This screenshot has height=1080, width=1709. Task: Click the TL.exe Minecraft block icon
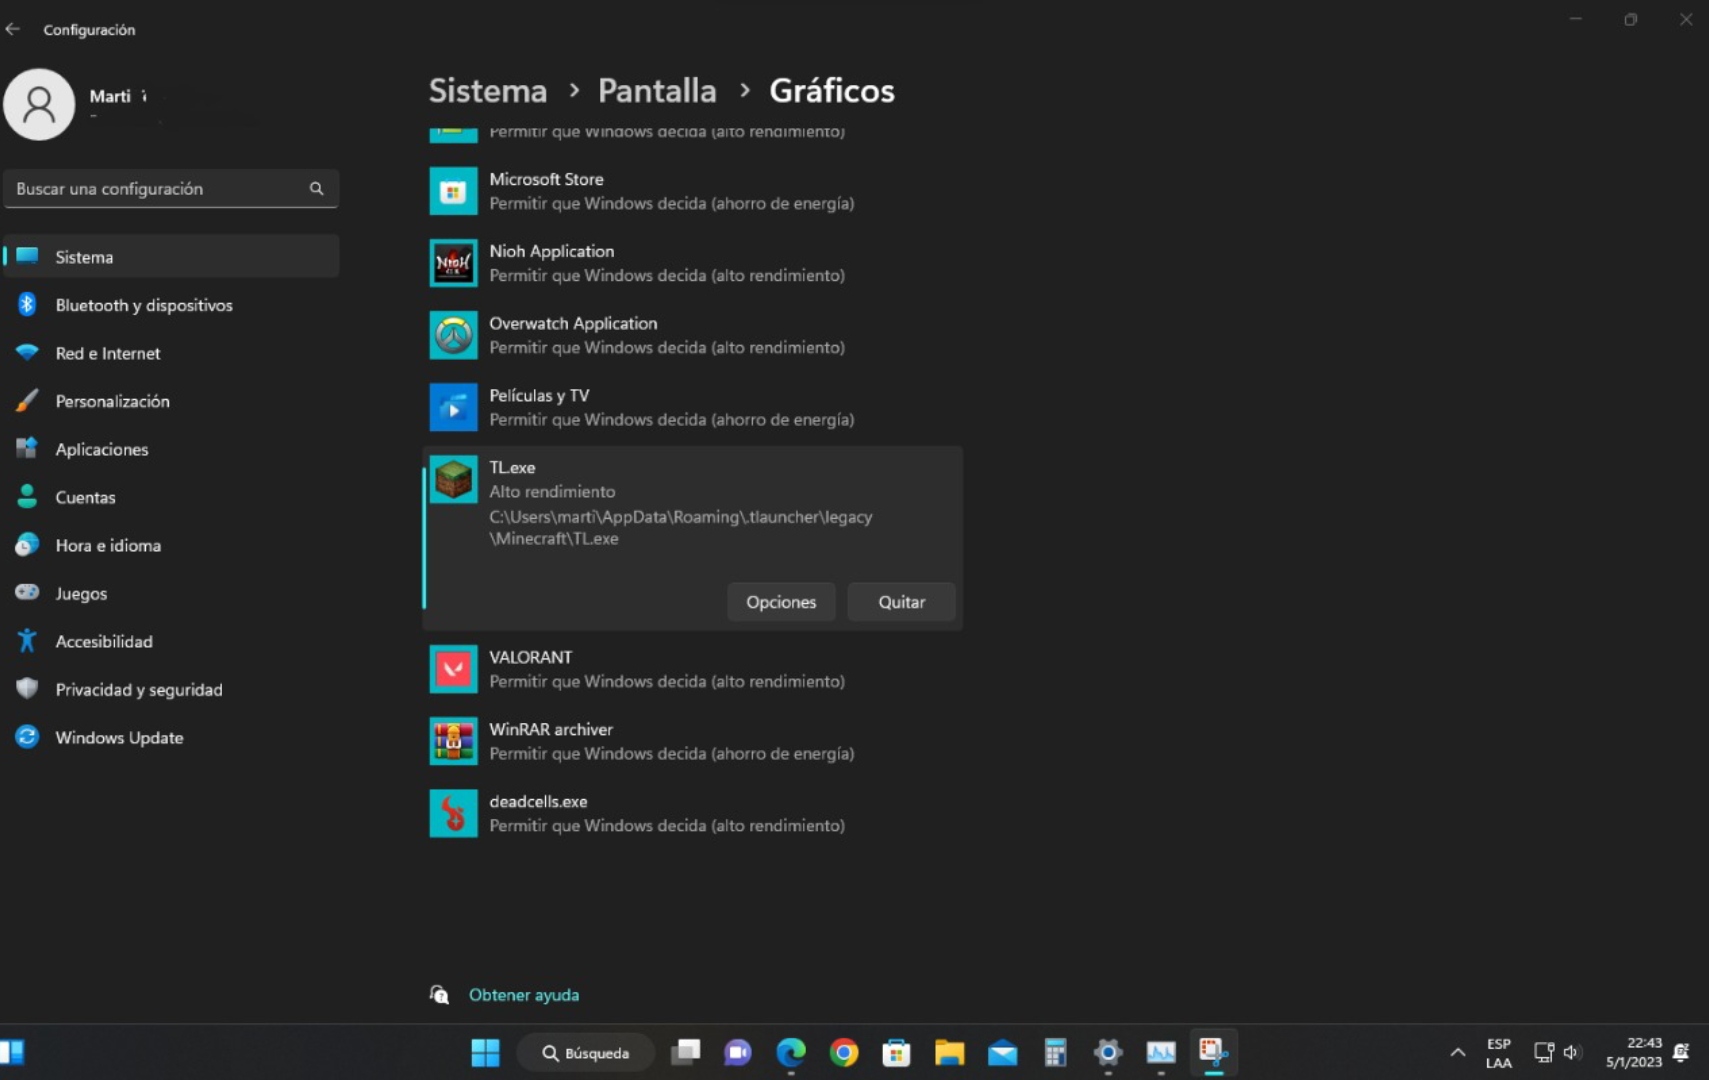[x=453, y=480]
